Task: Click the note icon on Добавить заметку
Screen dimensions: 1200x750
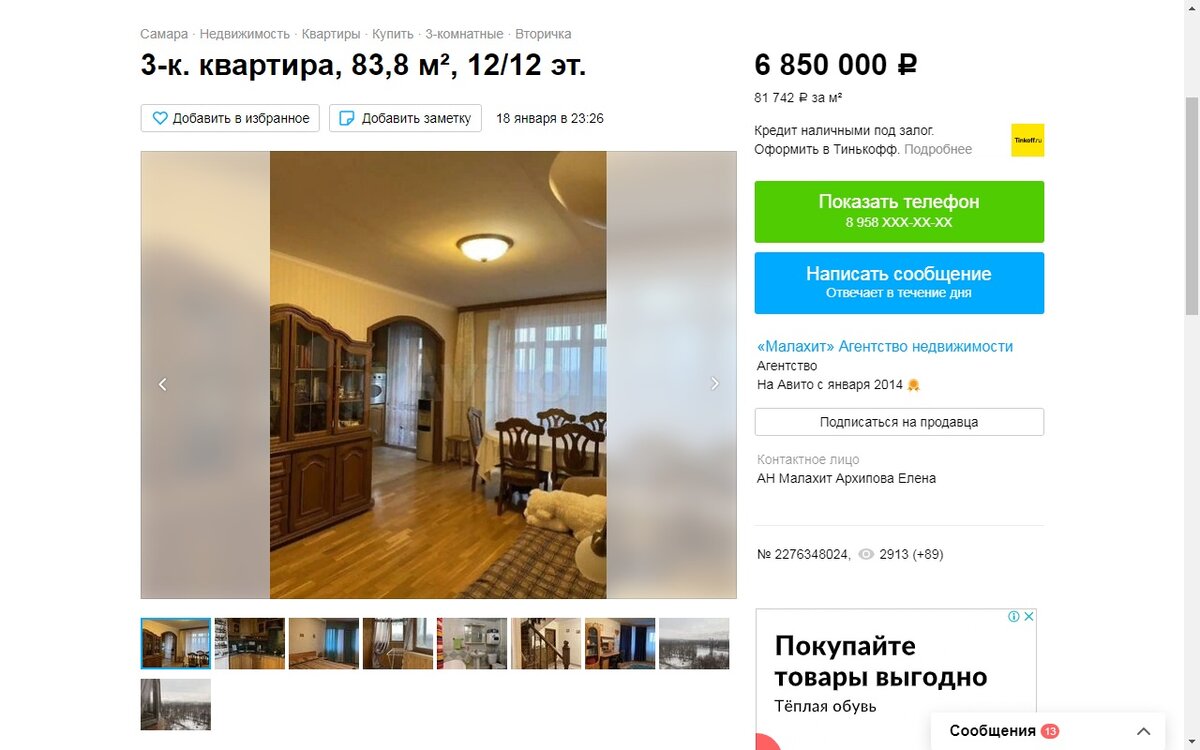Action: (x=347, y=118)
